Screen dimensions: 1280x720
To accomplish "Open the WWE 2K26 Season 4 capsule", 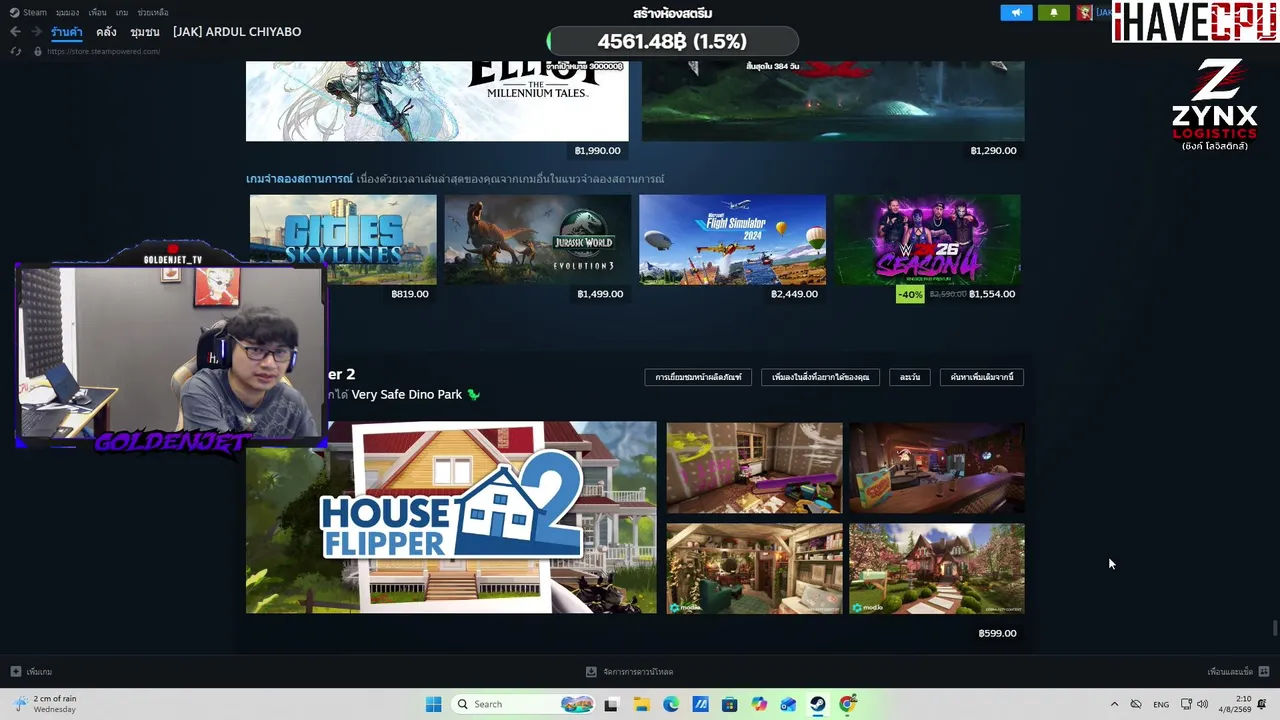I will (927, 240).
